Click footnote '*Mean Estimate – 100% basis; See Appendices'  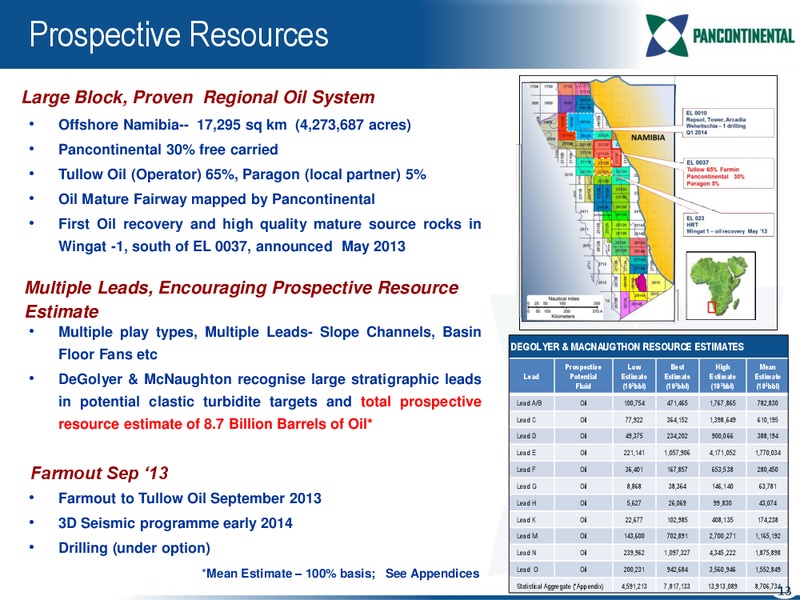(x=340, y=573)
